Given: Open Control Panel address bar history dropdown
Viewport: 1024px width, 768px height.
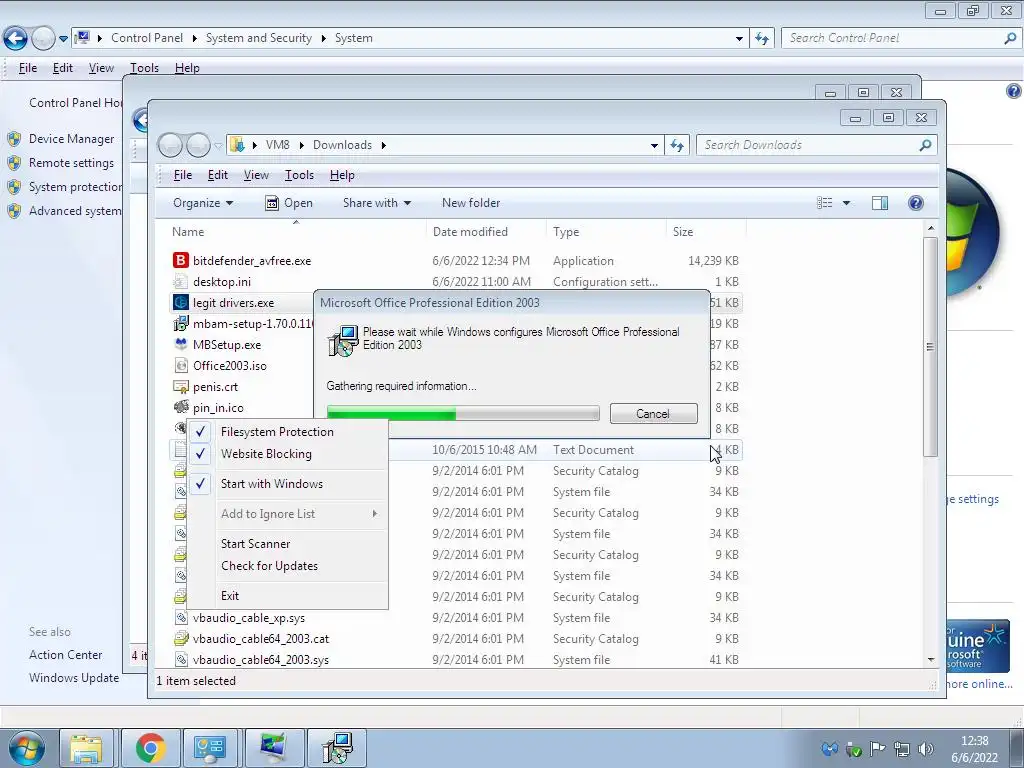Looking at the screenshot, I should pyautogui.click(x=739, y=39).
